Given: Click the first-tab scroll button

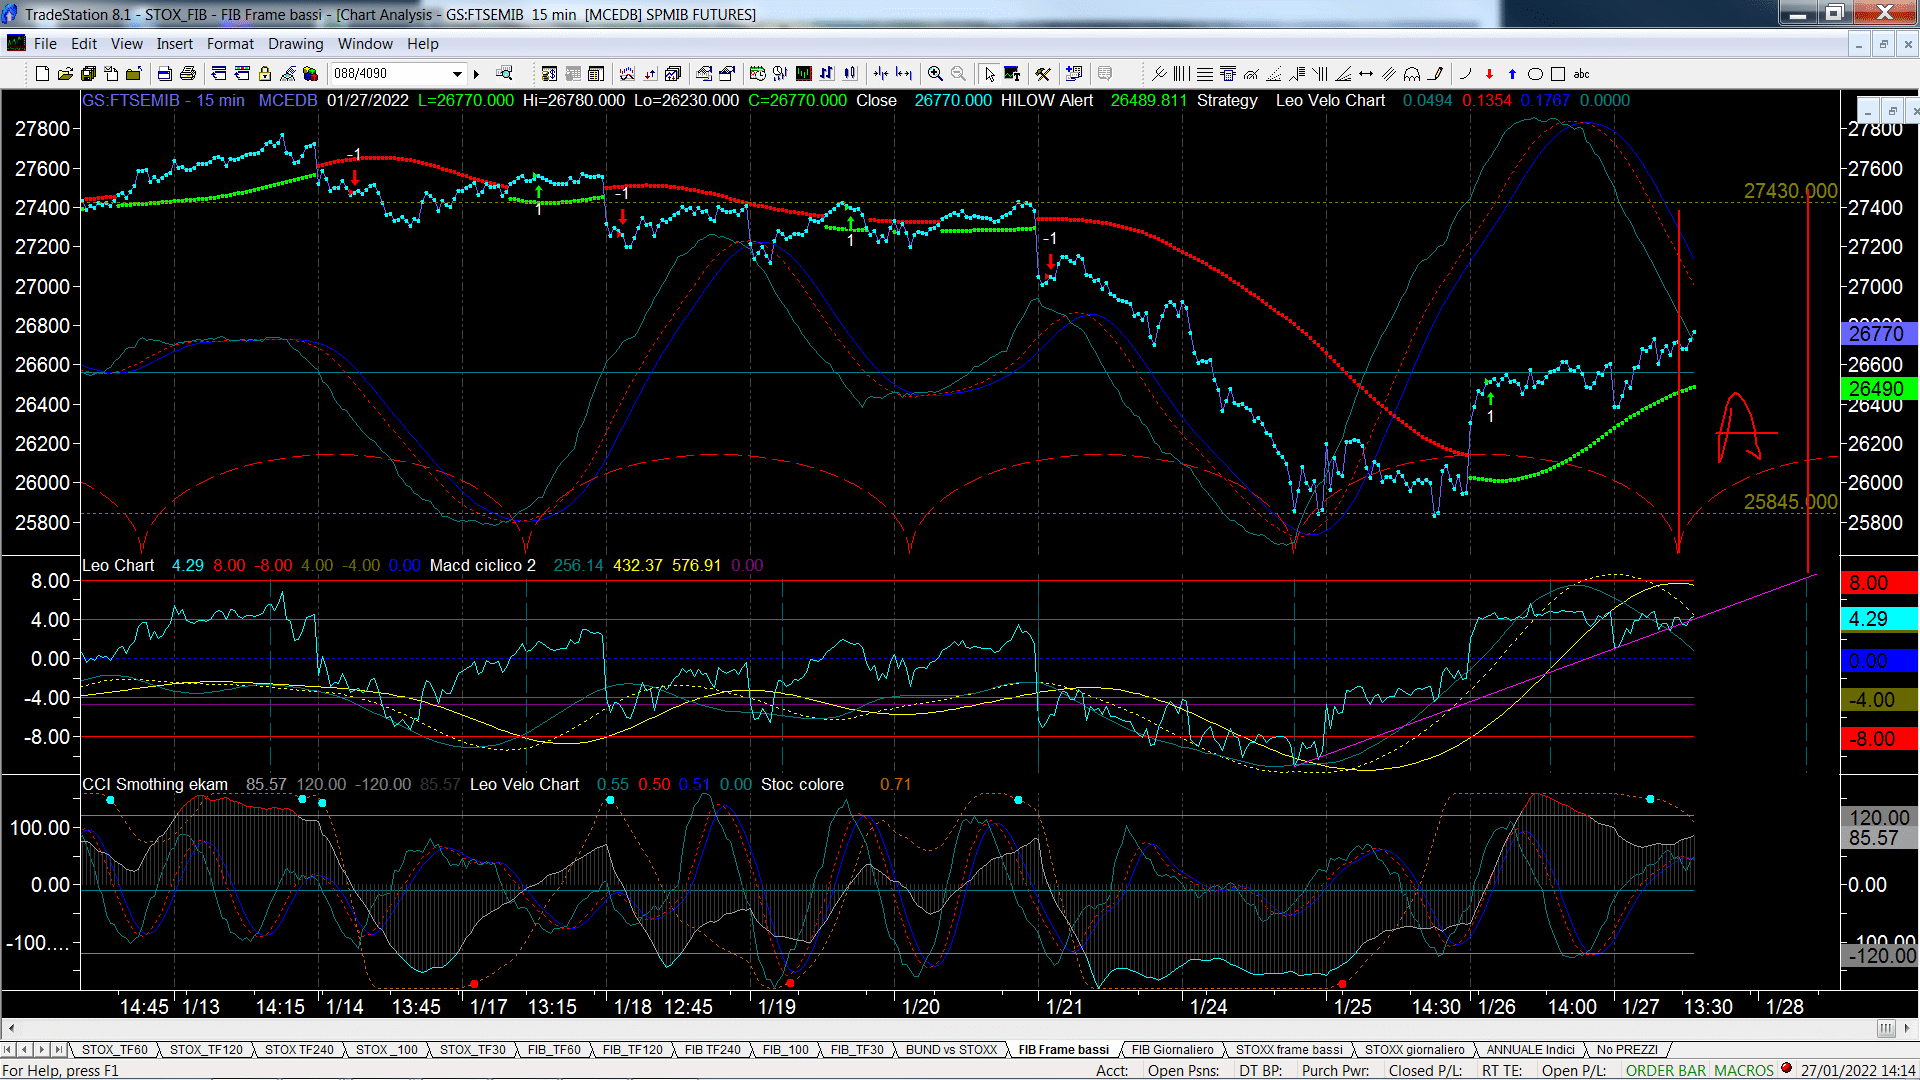Looking at the screenshot, I should click(x=8, y=1049).
